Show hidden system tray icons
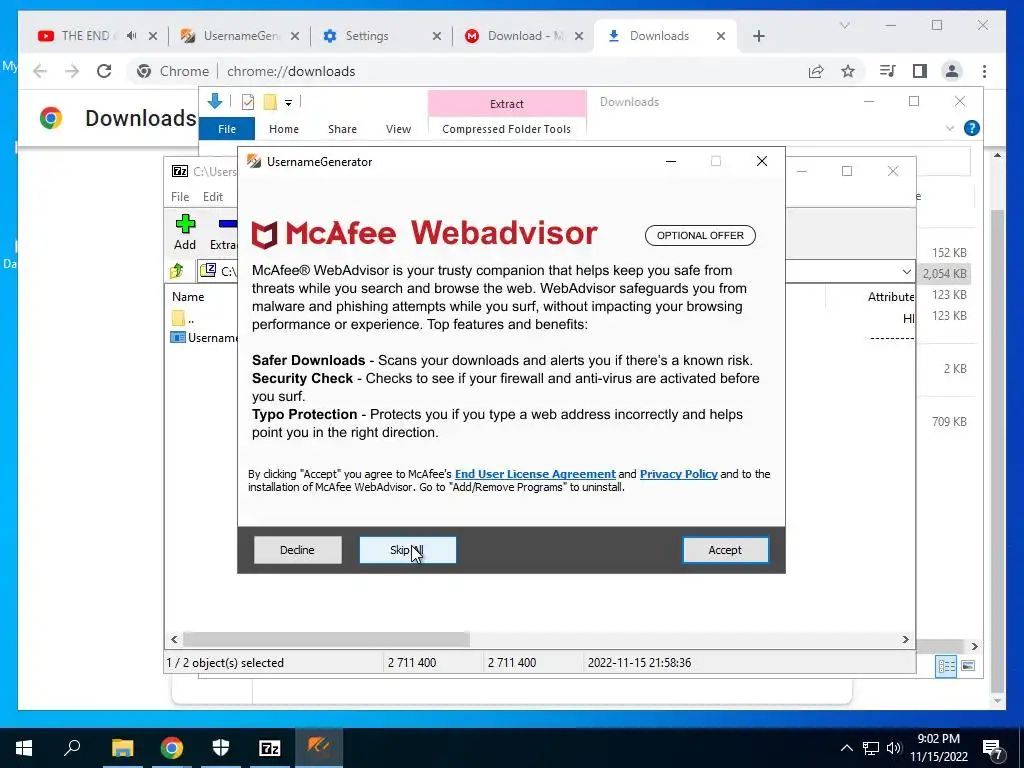This screenshot has width=1024, height=768. 846,748
